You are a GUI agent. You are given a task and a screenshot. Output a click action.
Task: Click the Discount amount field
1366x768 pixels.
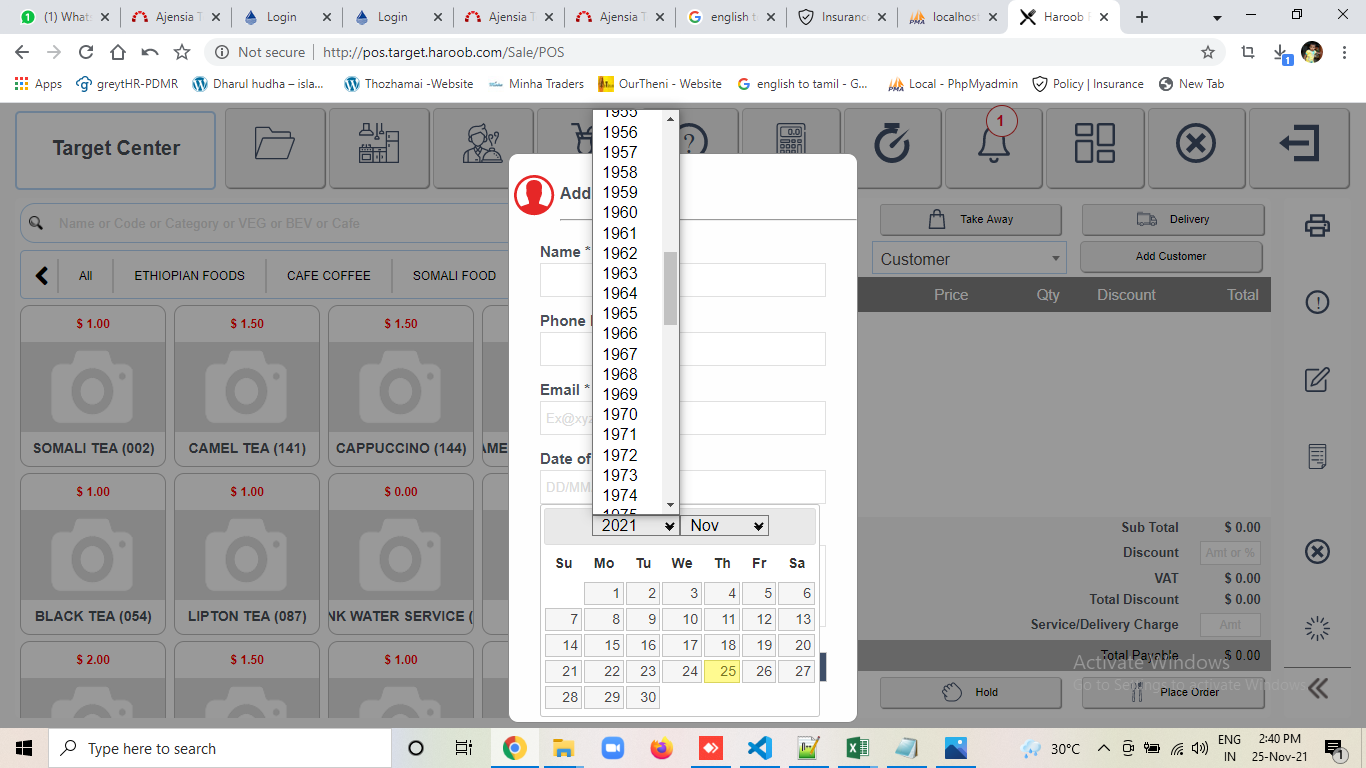[x=1230, y=552]
